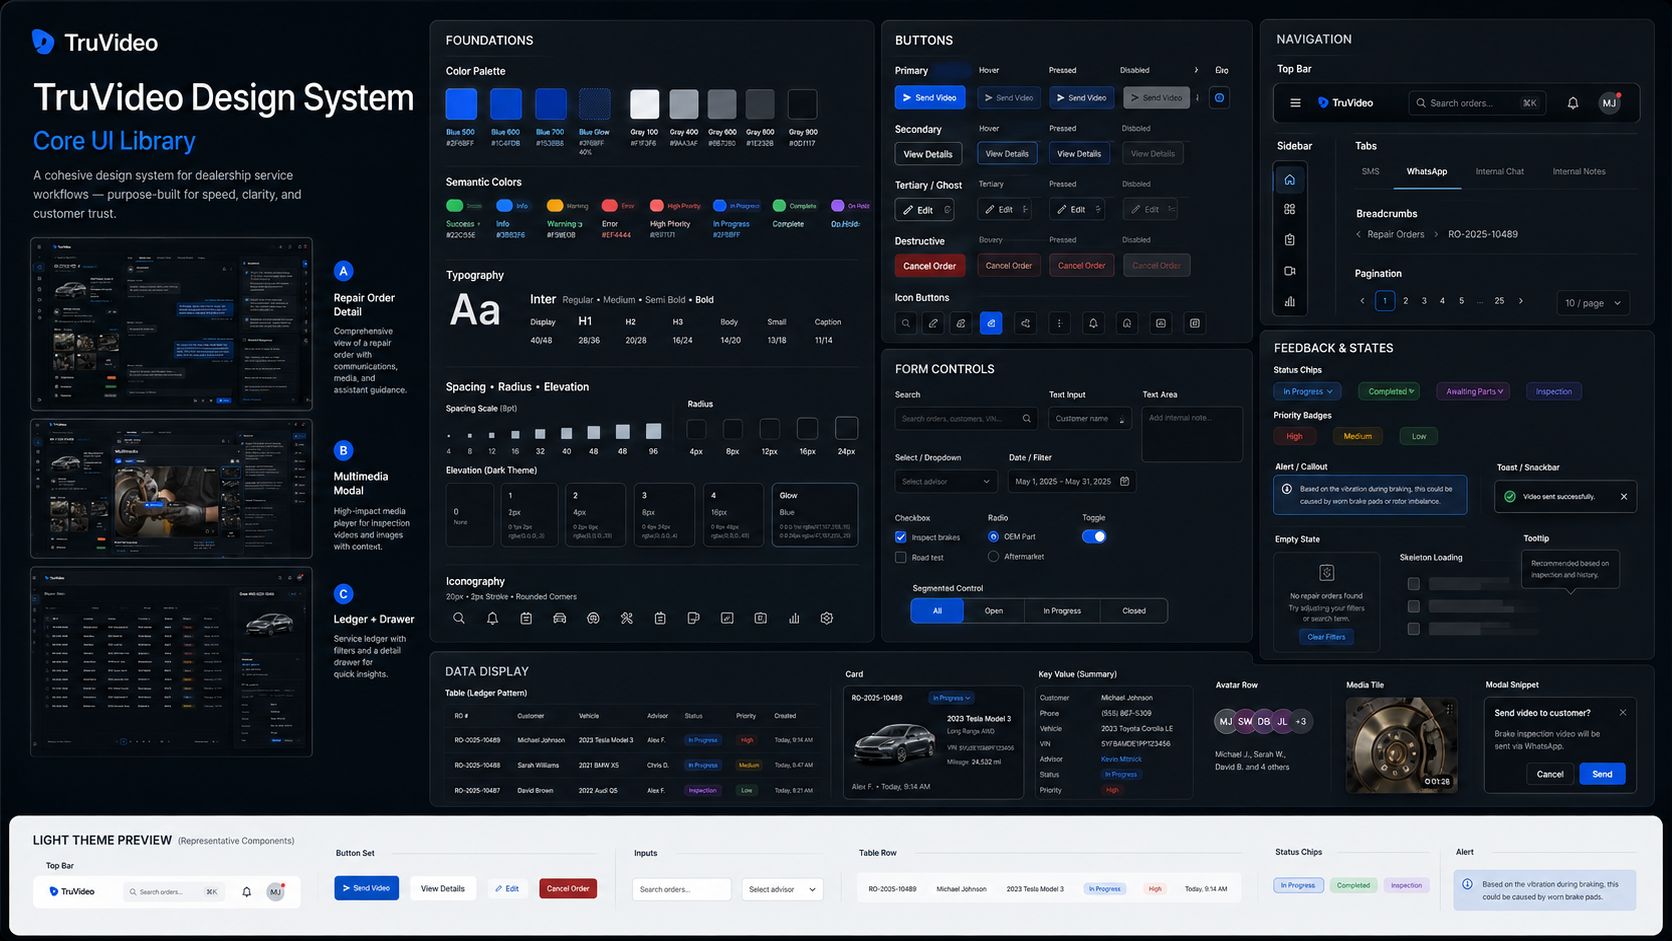Click Send in the Modal Snippet
The image size is (1672, 941).
tap(1602, 774)
